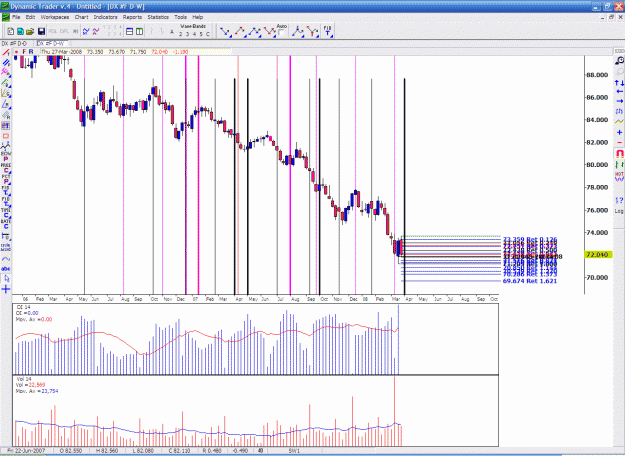Viewport: 625px width, 456px height.
Task: Select the blue crosshair plus tool
Action: [6, 289]
